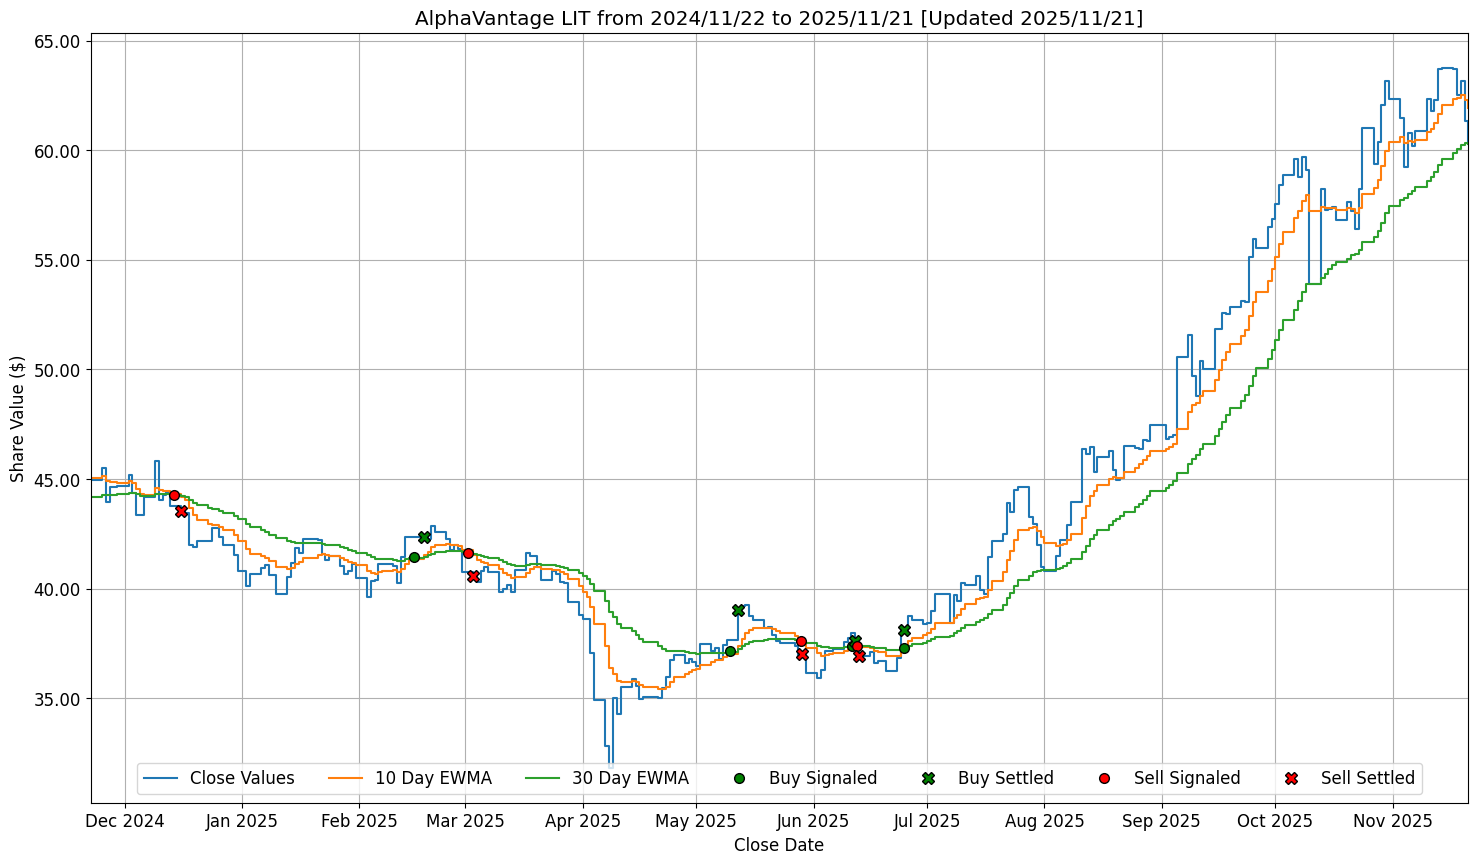Select the 30 Day EWMA legend label
Viewport: 1478px width, 864px height.
[630, 778]
